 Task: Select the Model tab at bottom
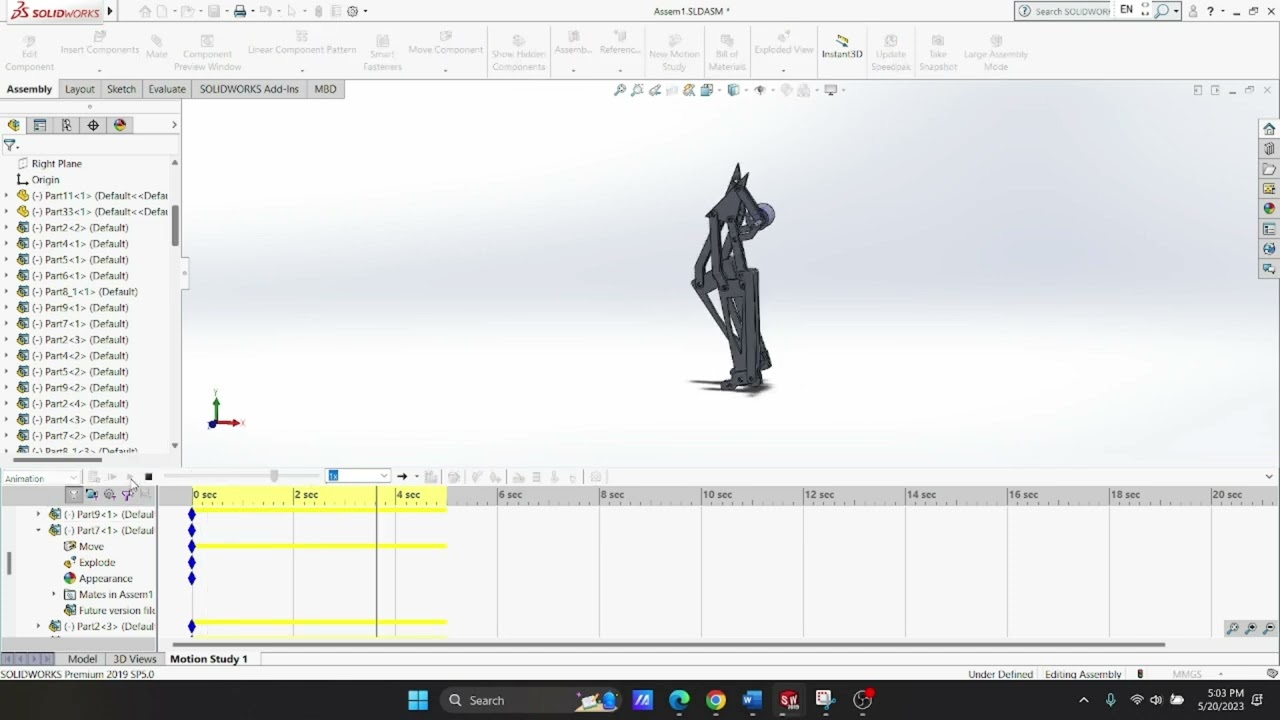tap(82, 659)
